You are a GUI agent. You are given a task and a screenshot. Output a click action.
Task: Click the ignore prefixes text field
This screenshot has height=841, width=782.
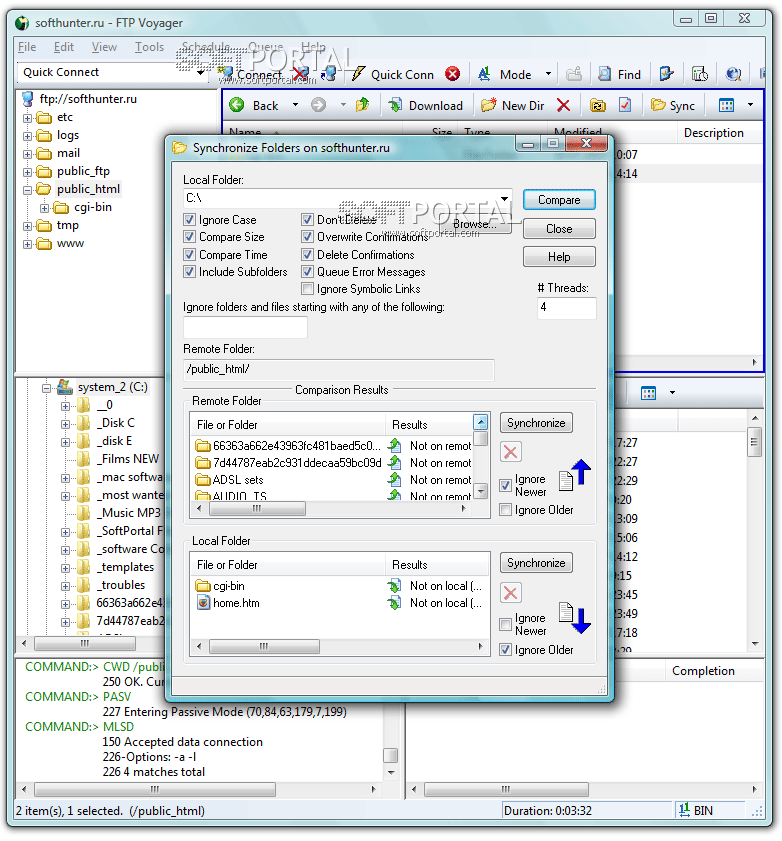click(245, 327)
